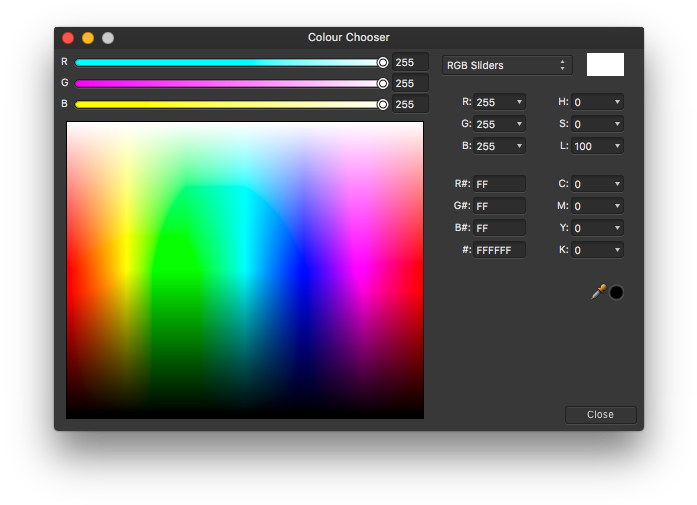Expand the G value dropdown arrow

click(x=519, y=124)
